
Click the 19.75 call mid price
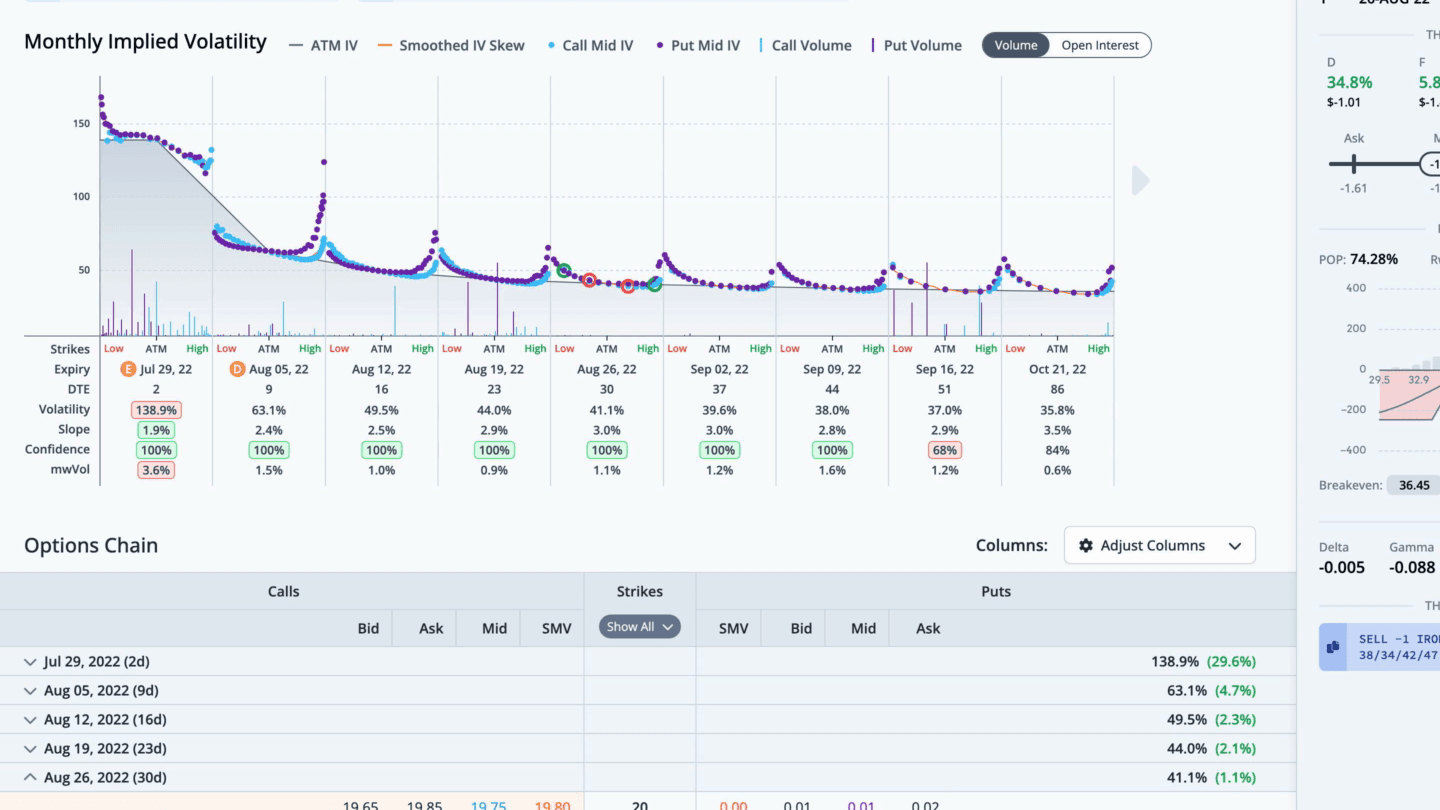pyautogui.click(x=488, y=804)
